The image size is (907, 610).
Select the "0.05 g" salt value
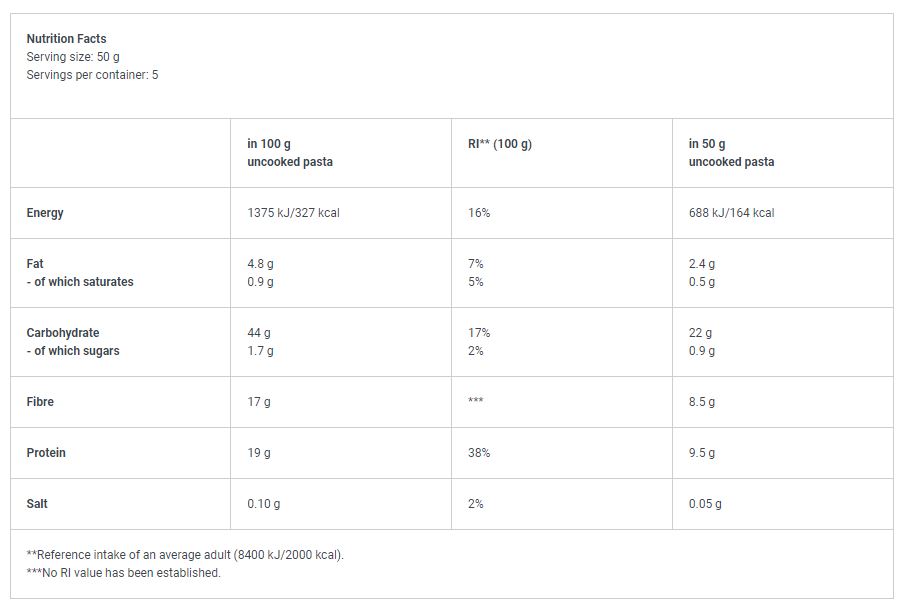coord(705,504)
